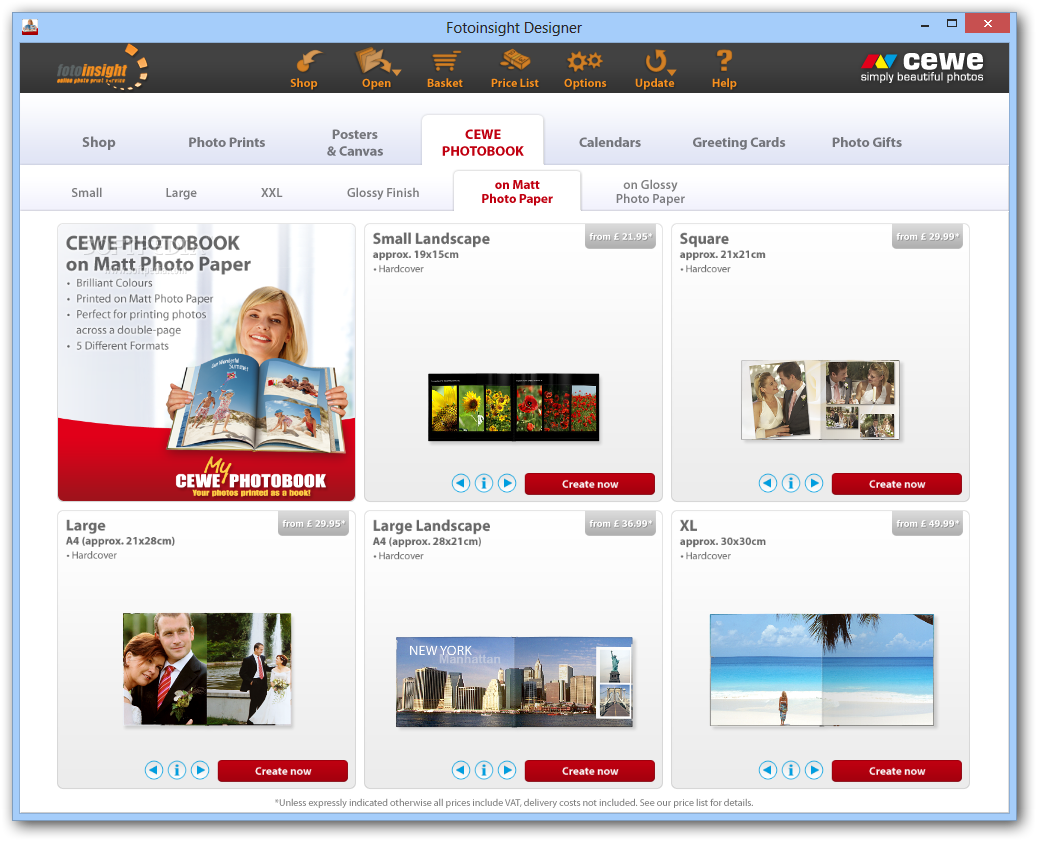This screenshot has height=841, width=1037.
Task: Show previous Small Landscape image
Action: (461, 483)
